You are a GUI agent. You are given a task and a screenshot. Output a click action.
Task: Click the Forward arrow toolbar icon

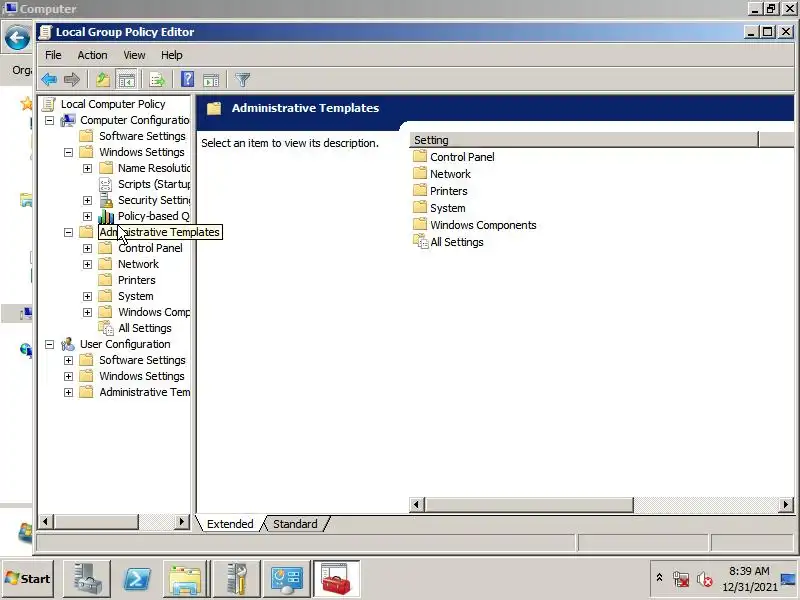(72, 80)
